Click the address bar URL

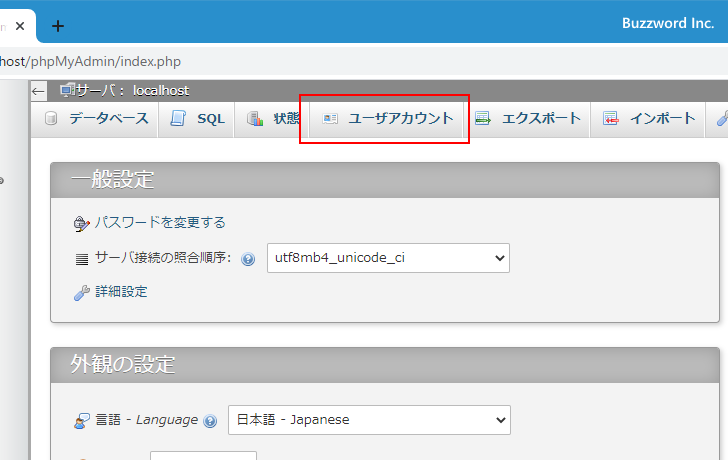point(91,61)
